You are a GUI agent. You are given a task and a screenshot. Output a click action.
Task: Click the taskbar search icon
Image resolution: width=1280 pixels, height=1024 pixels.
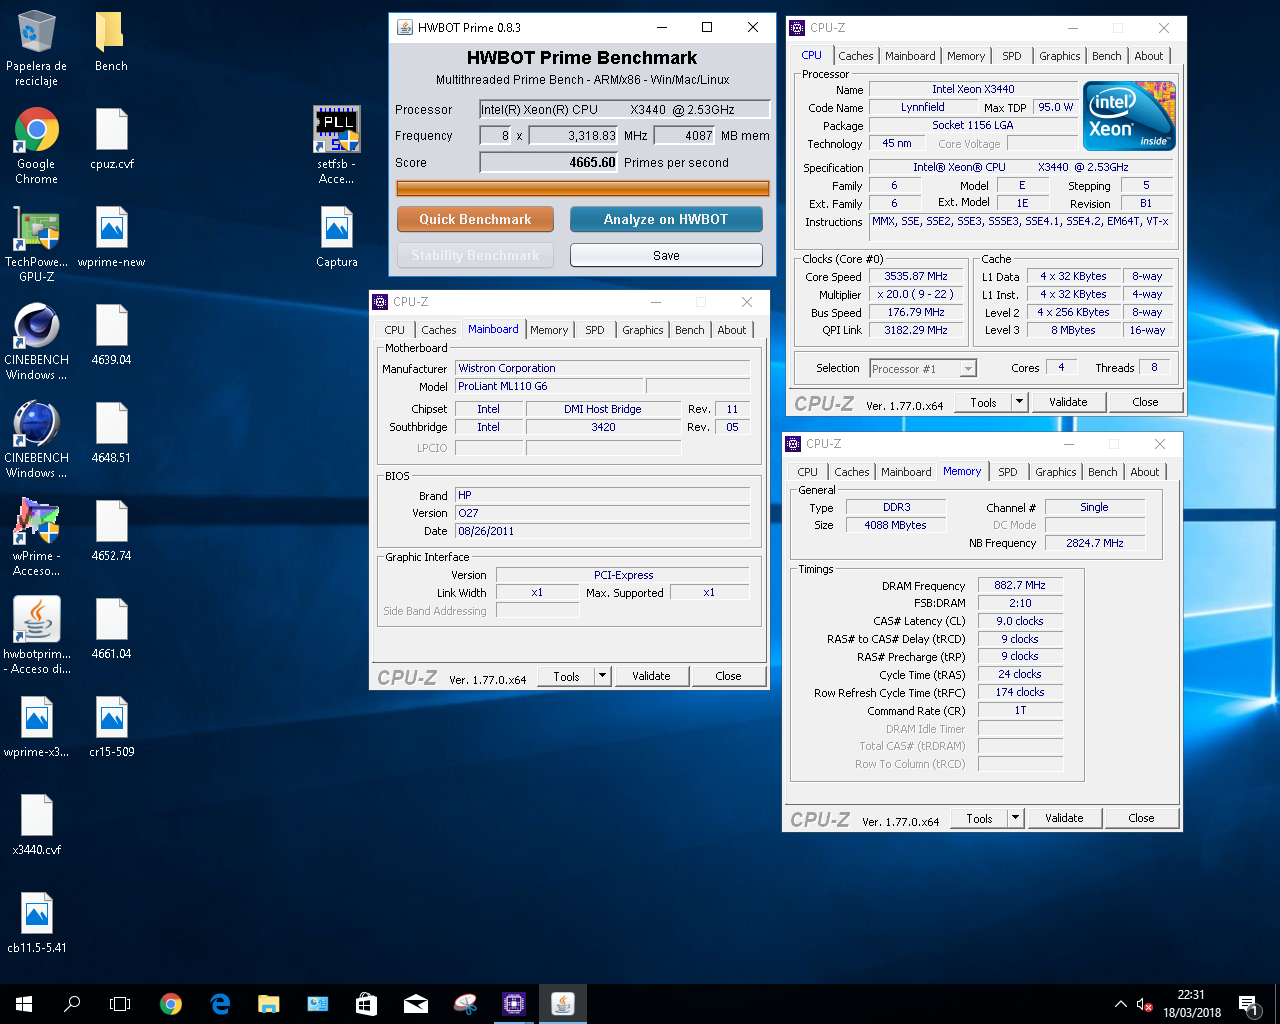(x=72, y=1004)
